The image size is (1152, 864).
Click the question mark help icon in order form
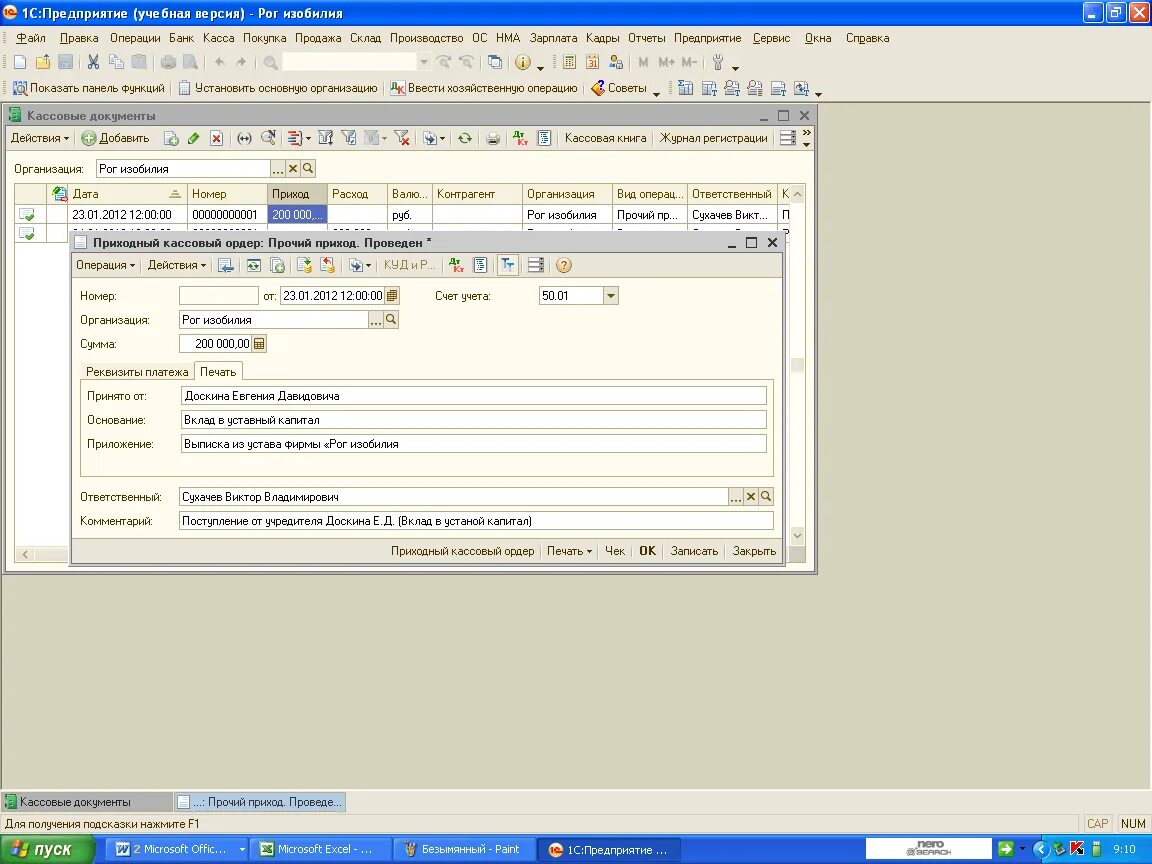[x=564, y=265]
